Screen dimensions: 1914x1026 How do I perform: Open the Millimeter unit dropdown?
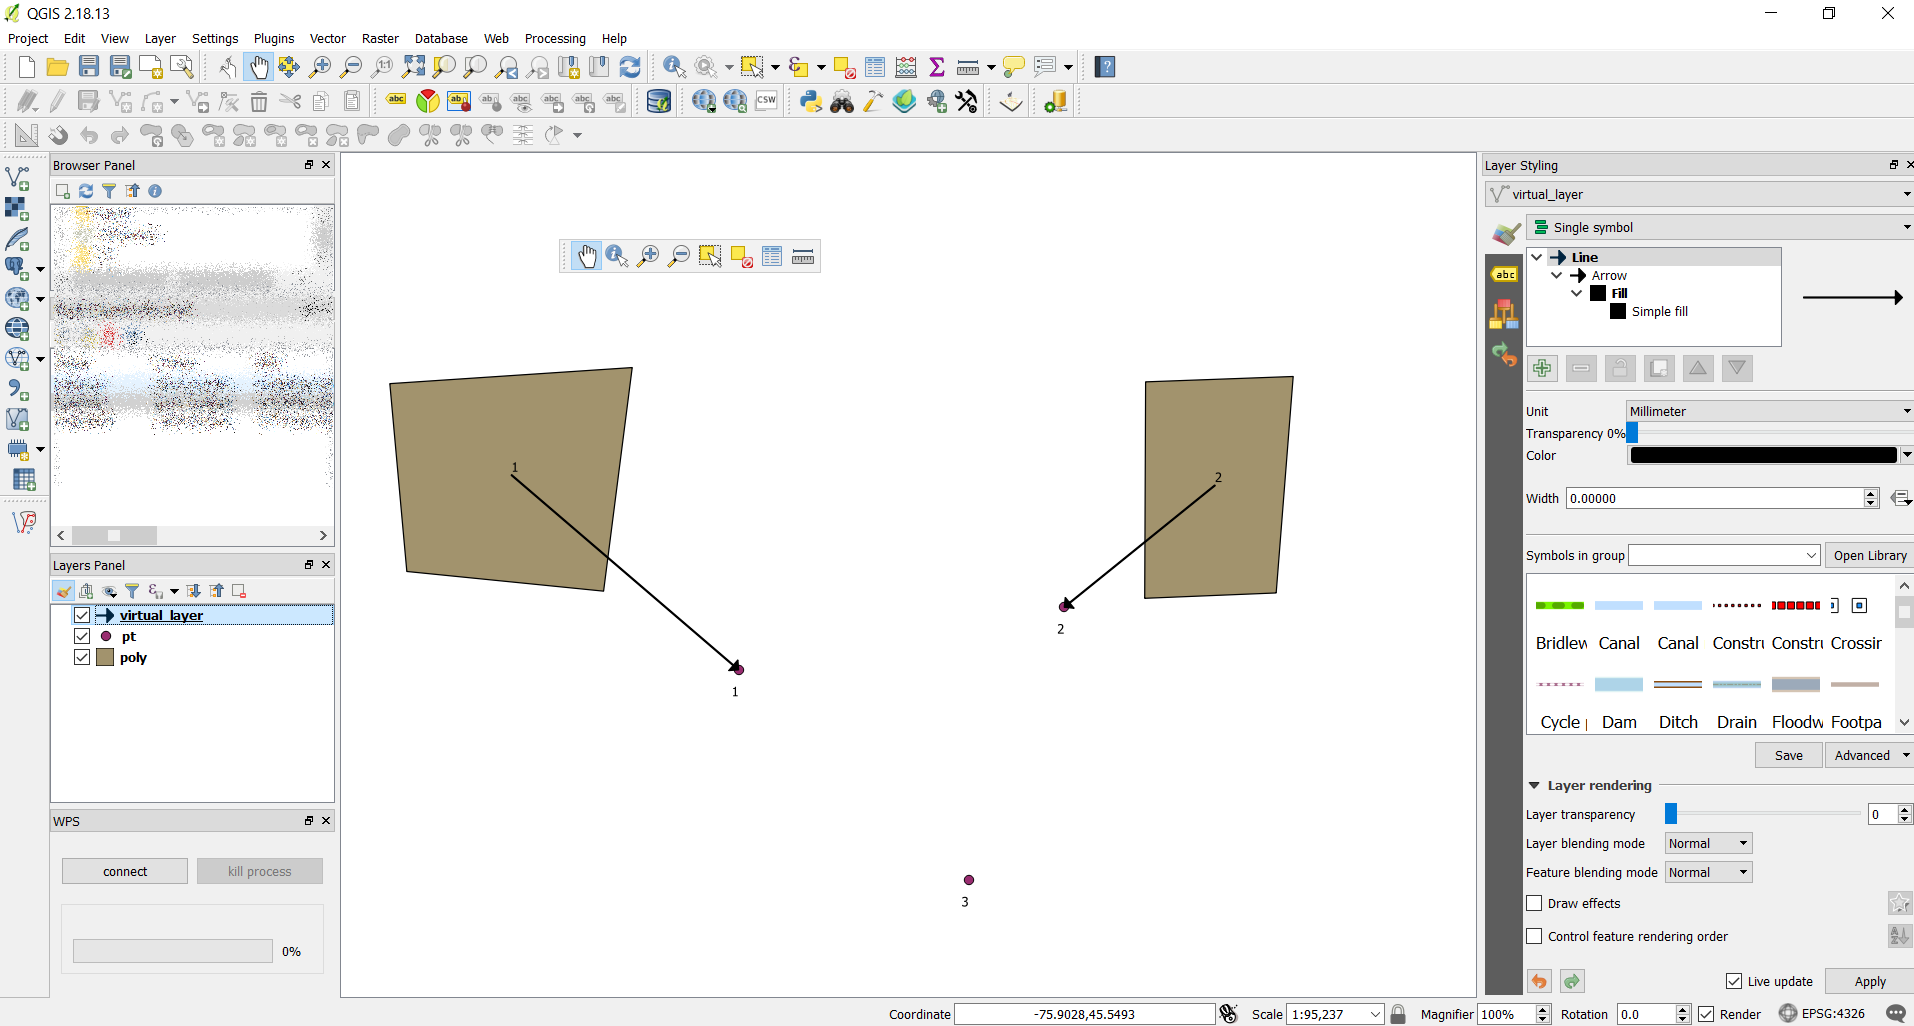1770,411
